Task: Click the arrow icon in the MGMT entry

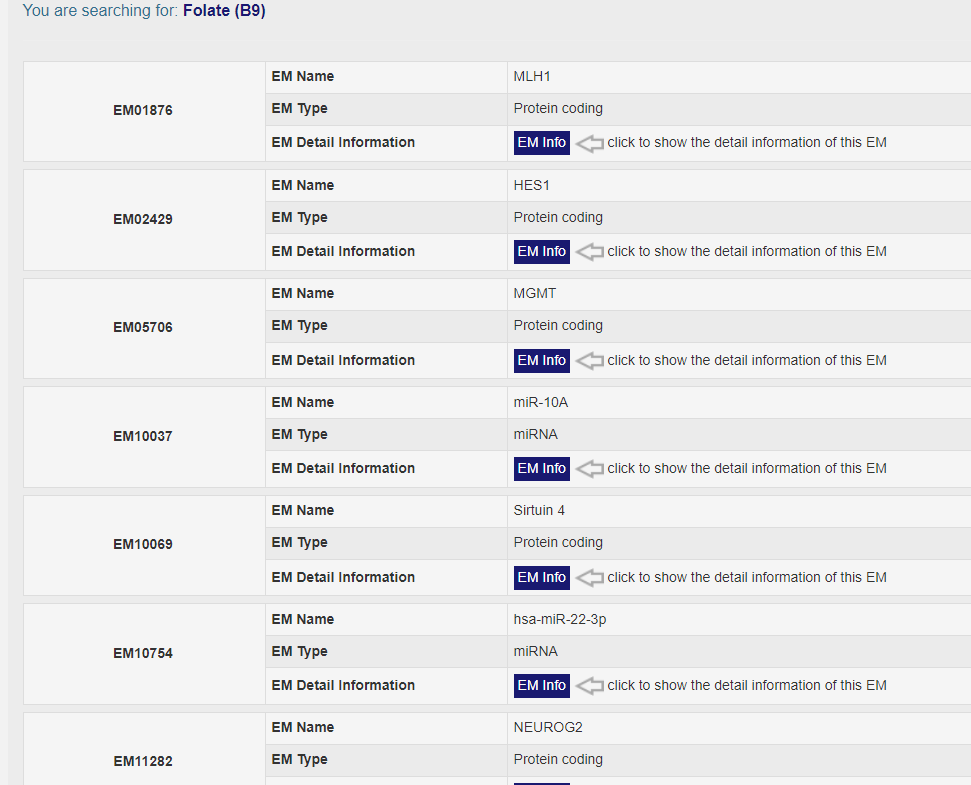Action: (590, 361)
